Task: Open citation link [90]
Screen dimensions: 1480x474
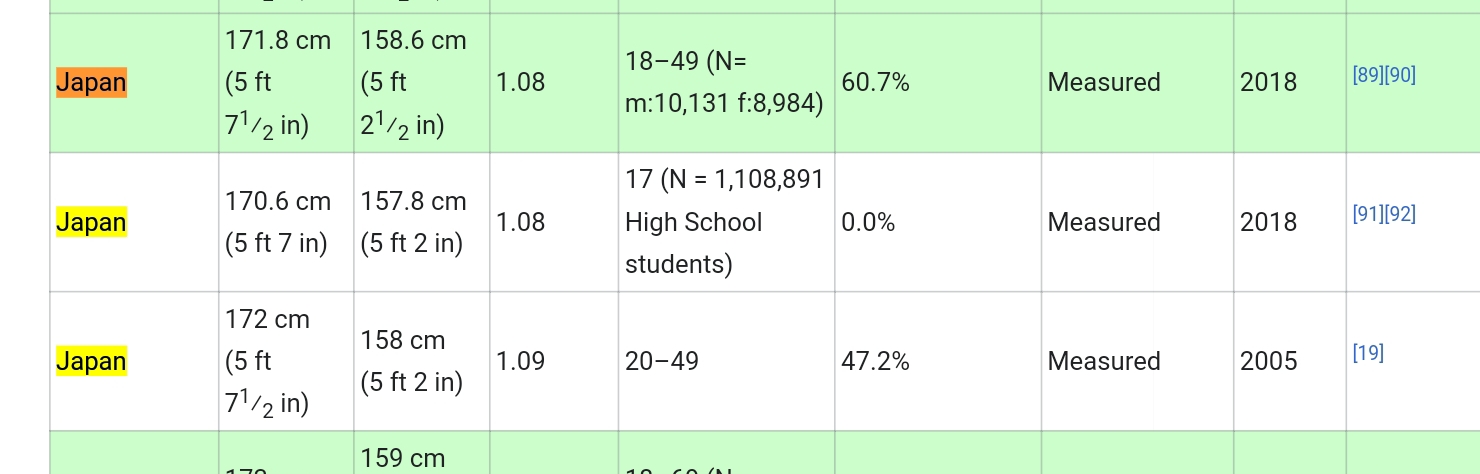Action: click(x=1400, y=75)
